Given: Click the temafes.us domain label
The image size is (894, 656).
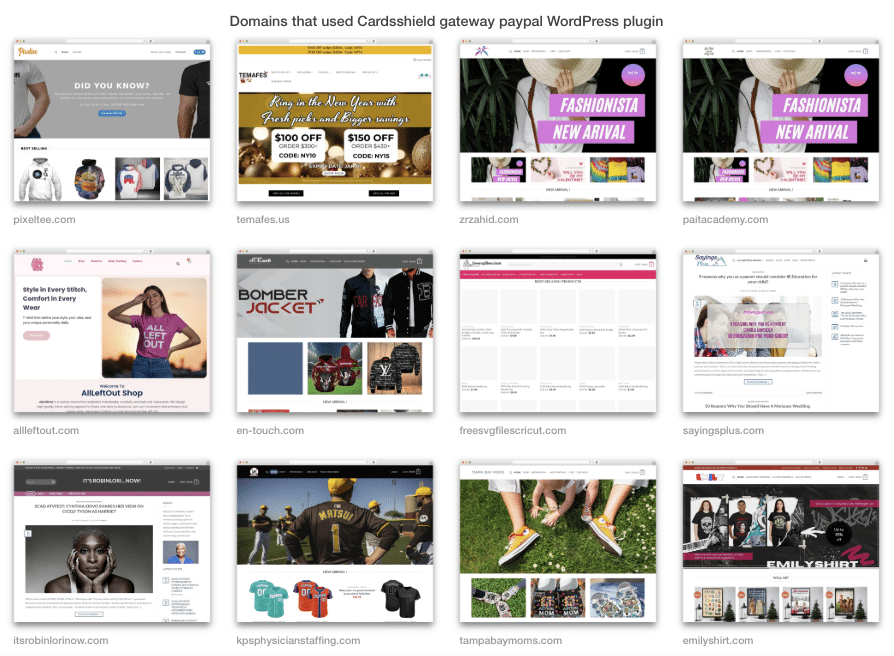Looking at the screenshot, I should coord(263,219).
